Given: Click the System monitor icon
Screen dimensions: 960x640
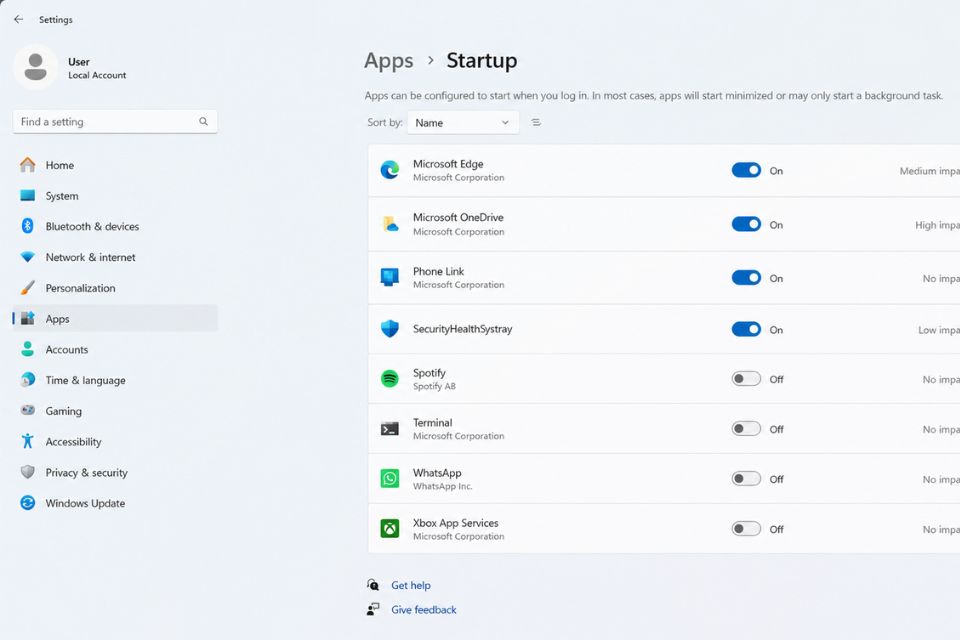Looking at the screenshot, I should [x=28, y=195].
